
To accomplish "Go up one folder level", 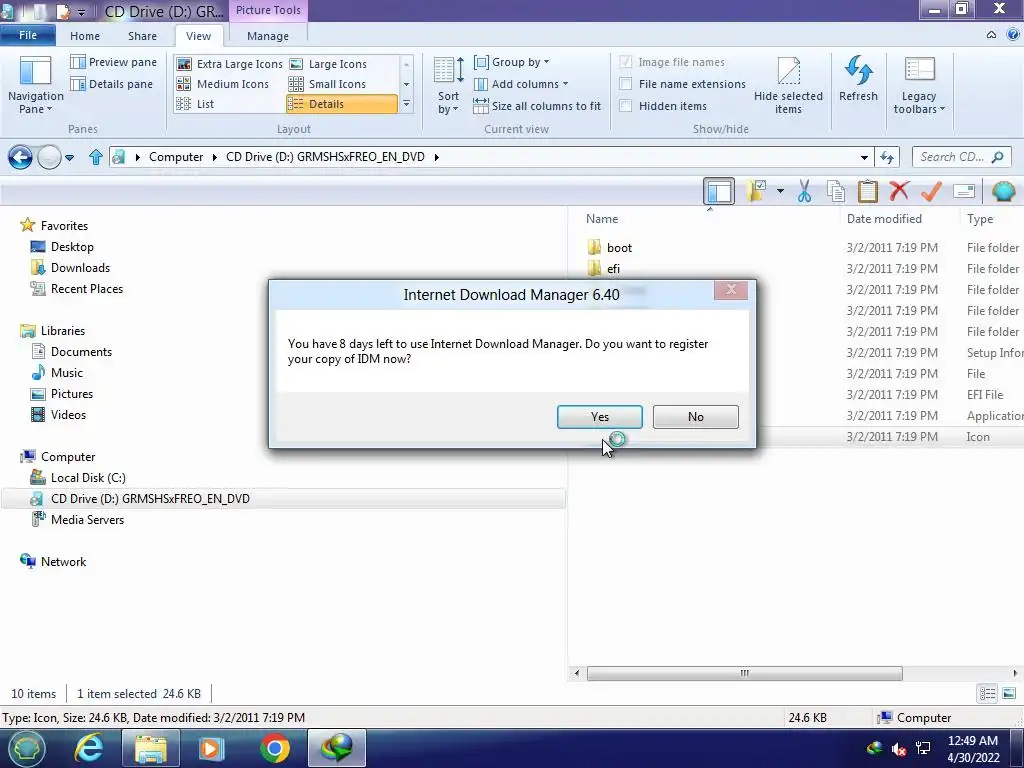I will pyautogui.click(x=96, y=157).
